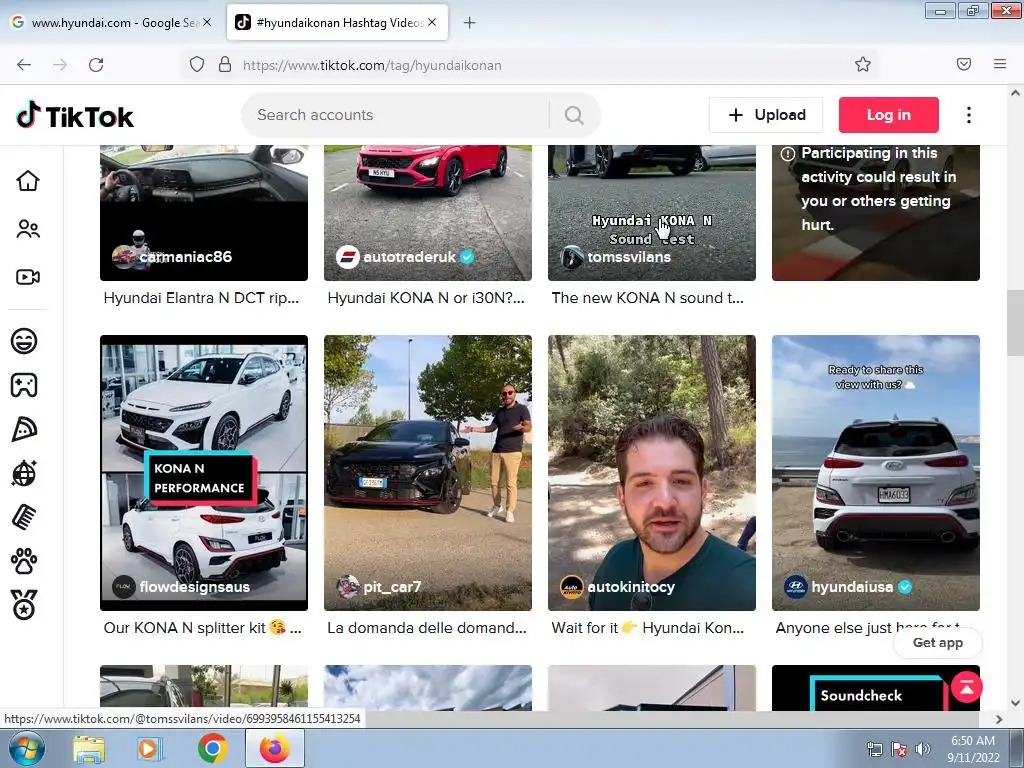Open the Windows Start button

(x=27, y=749)
